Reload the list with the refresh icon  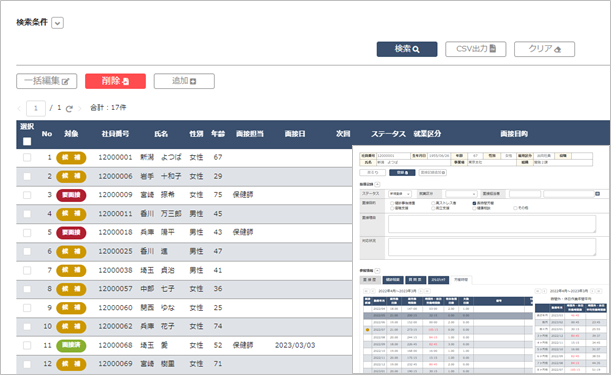[69, 109]
